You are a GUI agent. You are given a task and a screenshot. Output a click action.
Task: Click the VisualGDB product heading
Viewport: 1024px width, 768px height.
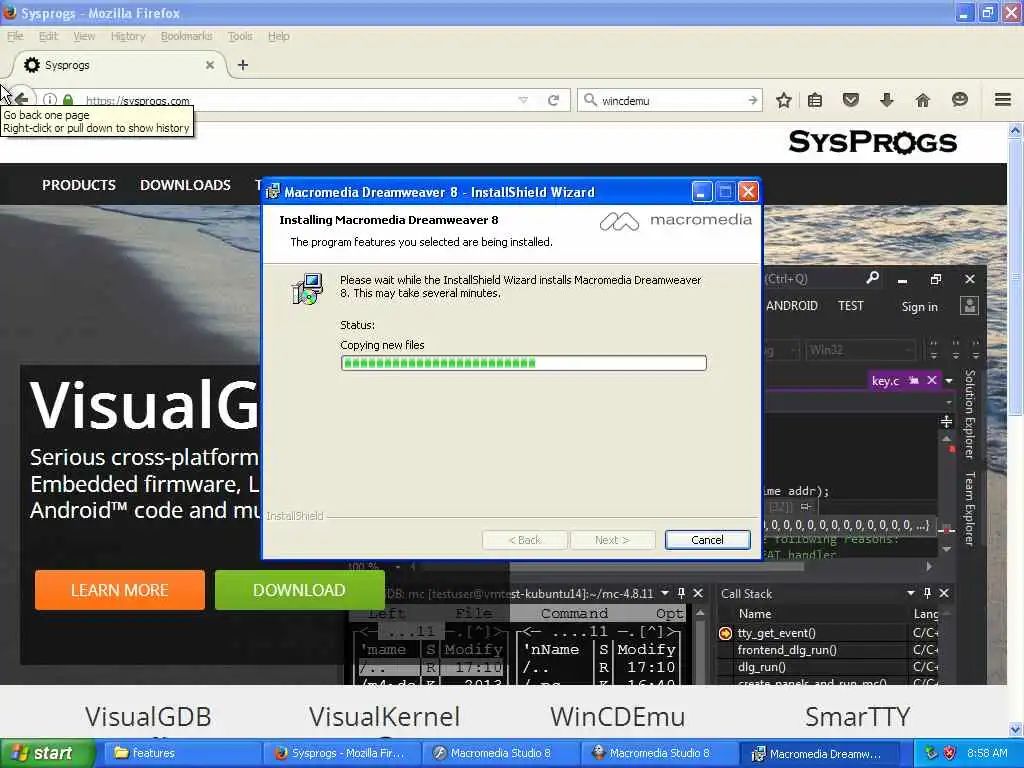148,716
